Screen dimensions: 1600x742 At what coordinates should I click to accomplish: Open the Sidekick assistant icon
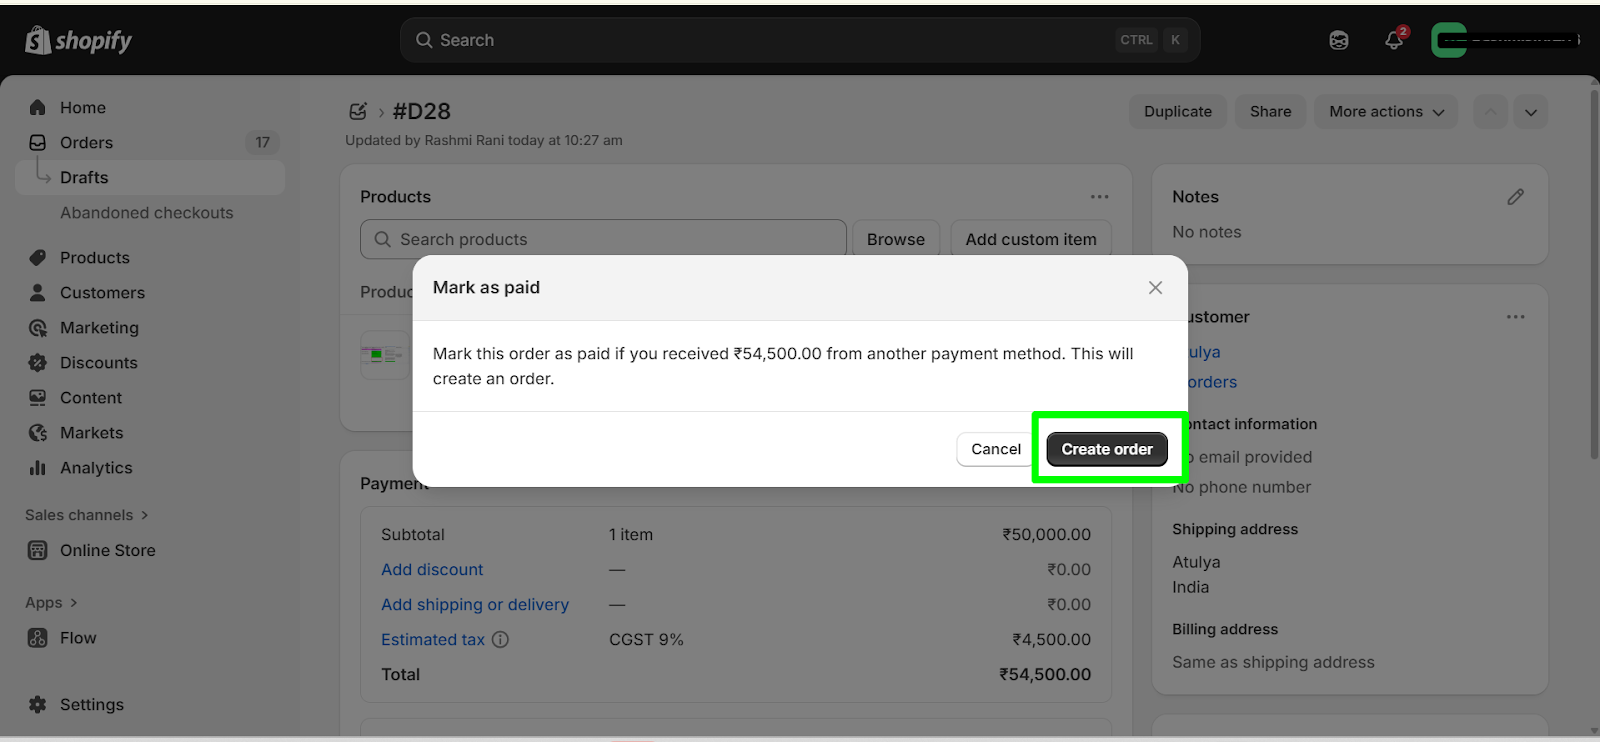coord(1339,40)
